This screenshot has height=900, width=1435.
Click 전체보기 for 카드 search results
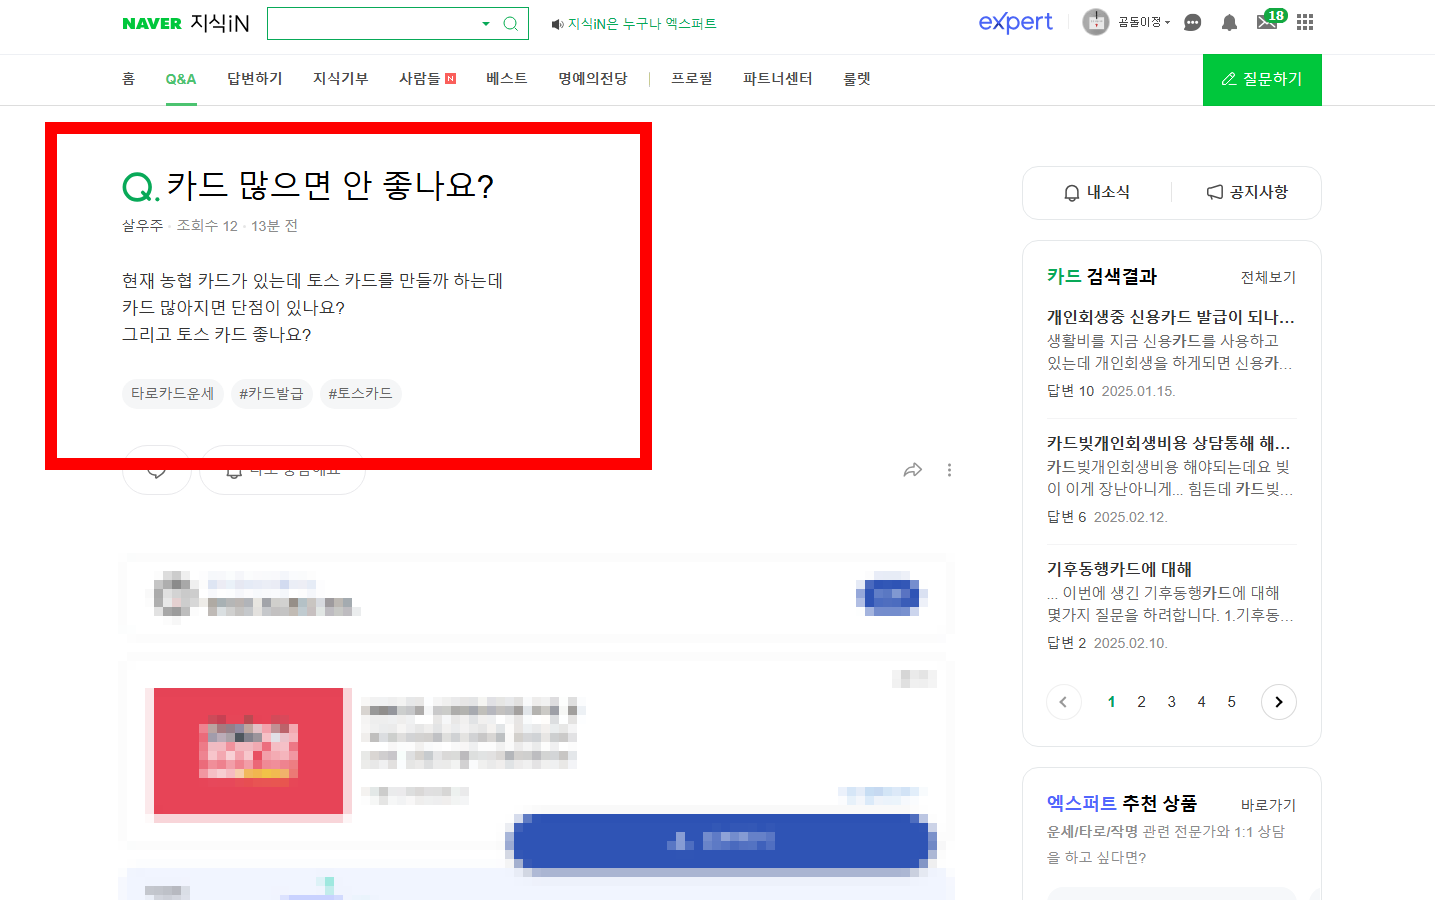pos(1268,278)
